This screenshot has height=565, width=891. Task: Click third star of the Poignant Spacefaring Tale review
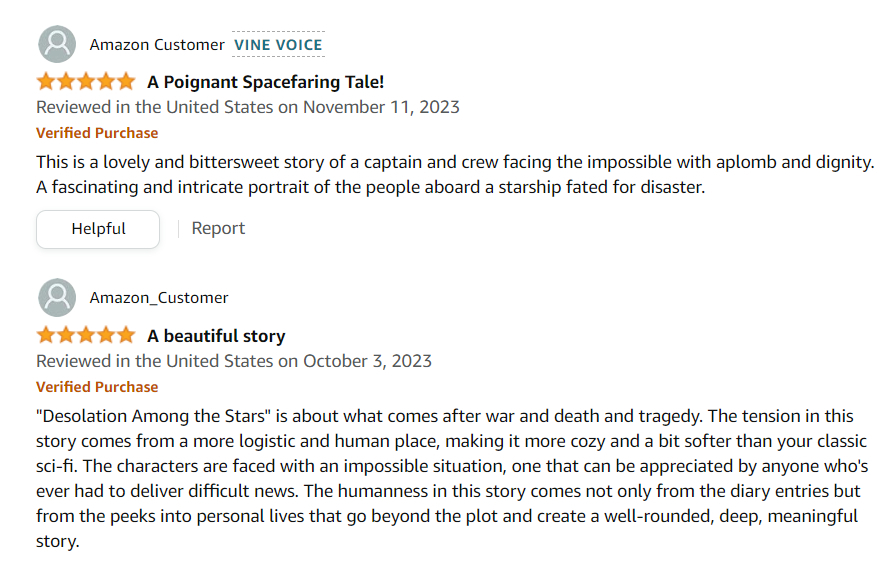point(85,82)
